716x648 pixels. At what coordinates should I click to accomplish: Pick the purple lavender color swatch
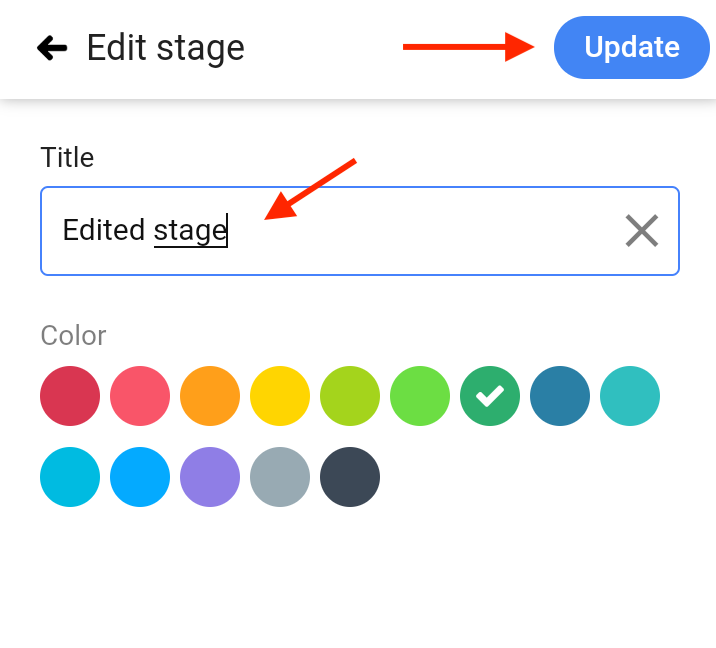click(210, 477)
